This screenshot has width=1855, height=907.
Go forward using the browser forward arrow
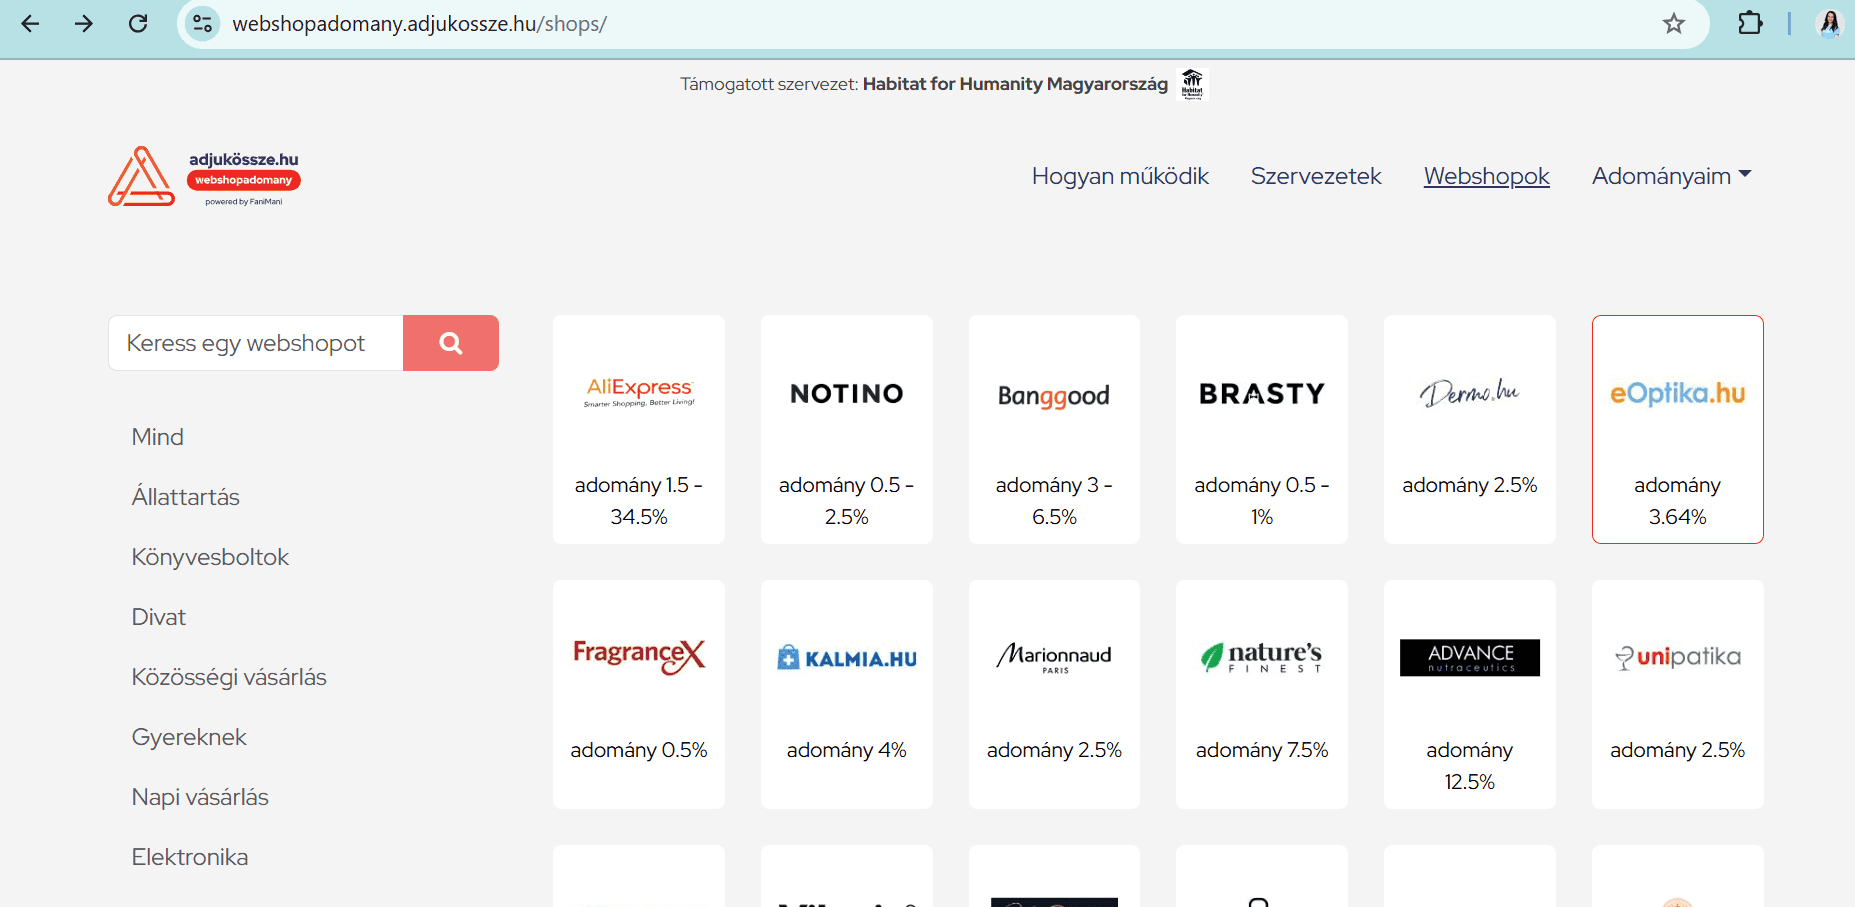coord(84,23)
